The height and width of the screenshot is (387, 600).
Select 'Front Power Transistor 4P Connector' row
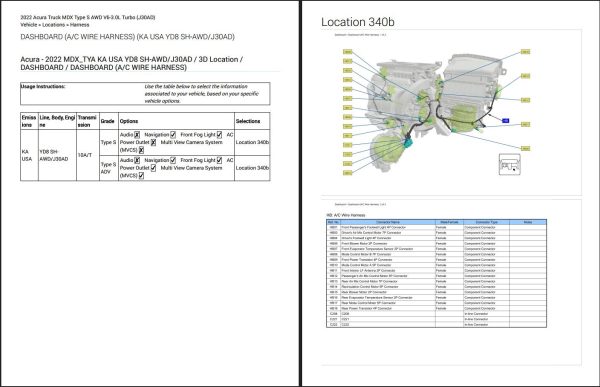pos(436,260)
